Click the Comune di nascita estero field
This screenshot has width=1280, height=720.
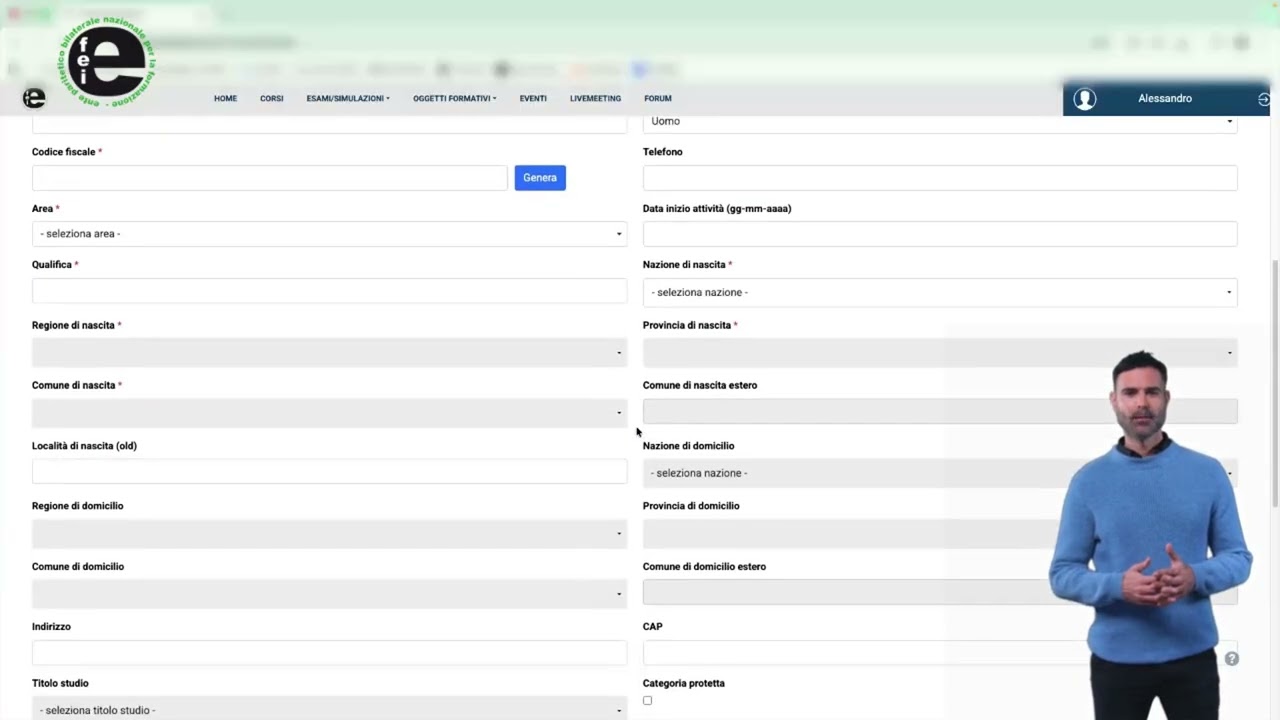tap(940, 411)
